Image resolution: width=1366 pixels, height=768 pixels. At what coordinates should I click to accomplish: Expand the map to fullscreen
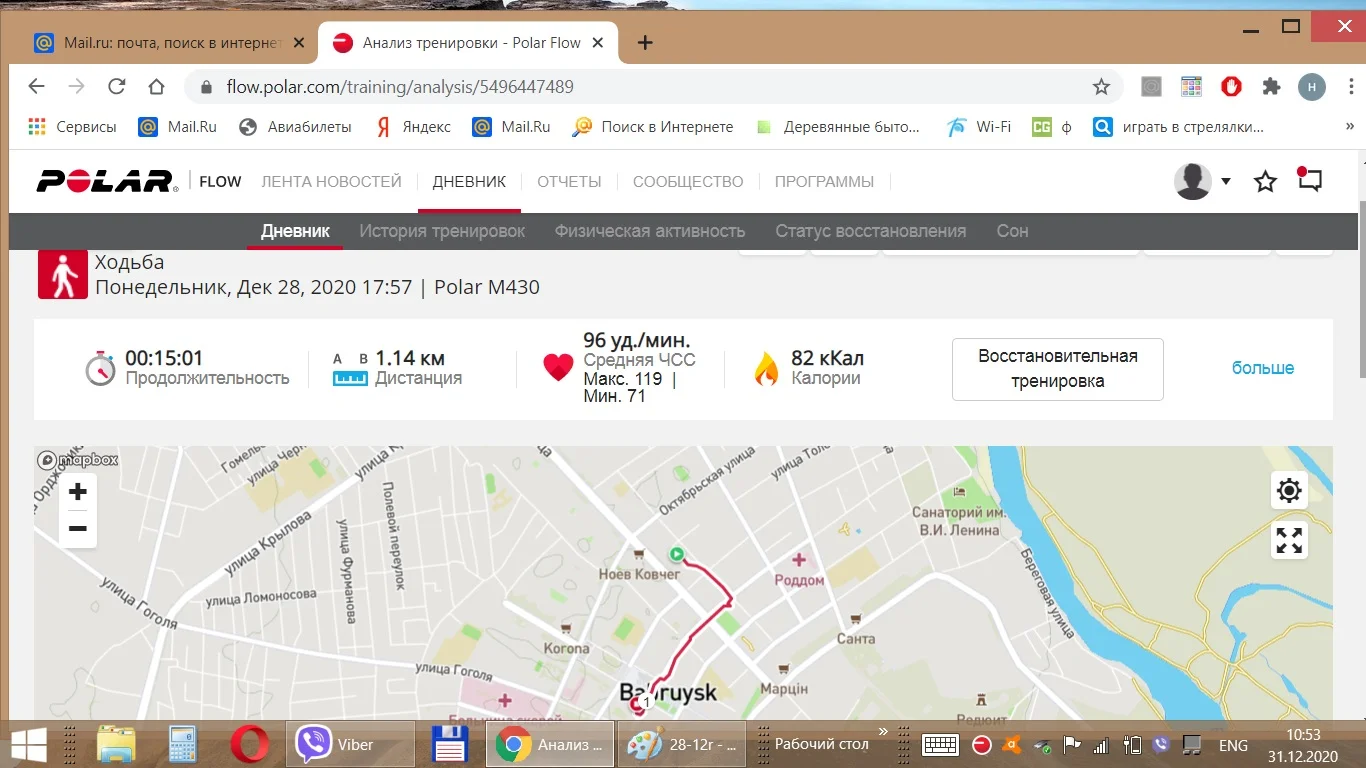[1289, 541]
